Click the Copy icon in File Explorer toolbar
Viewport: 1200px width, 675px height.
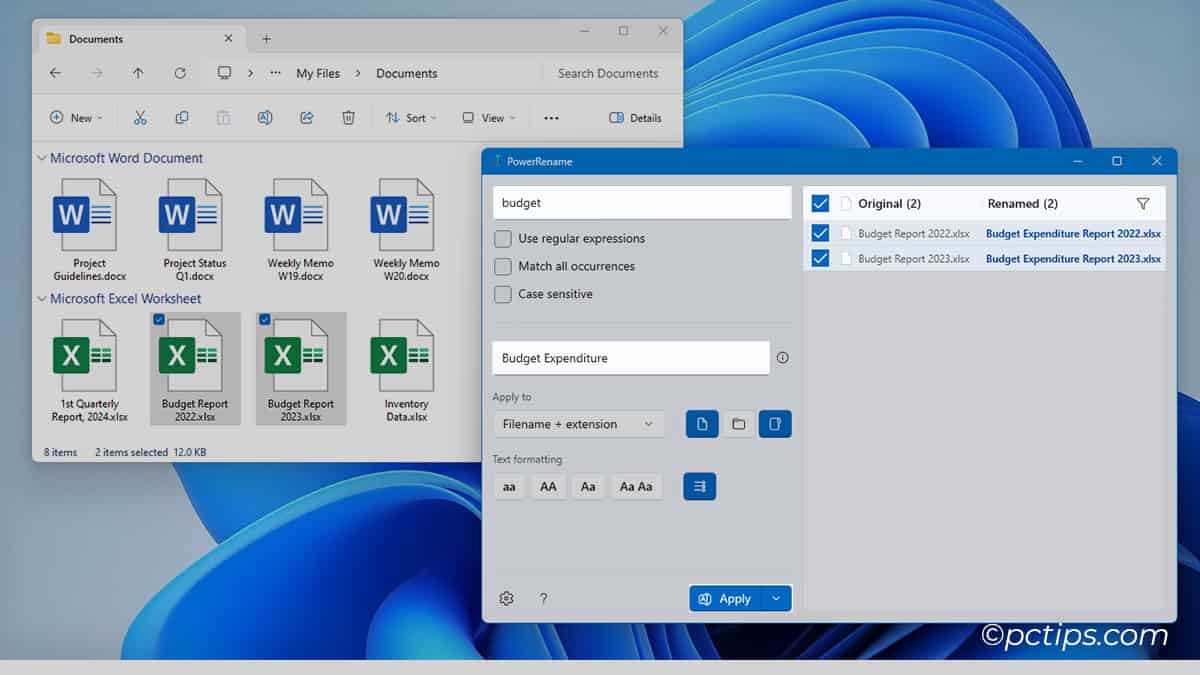pyautogui.click(x=181, y=118)
